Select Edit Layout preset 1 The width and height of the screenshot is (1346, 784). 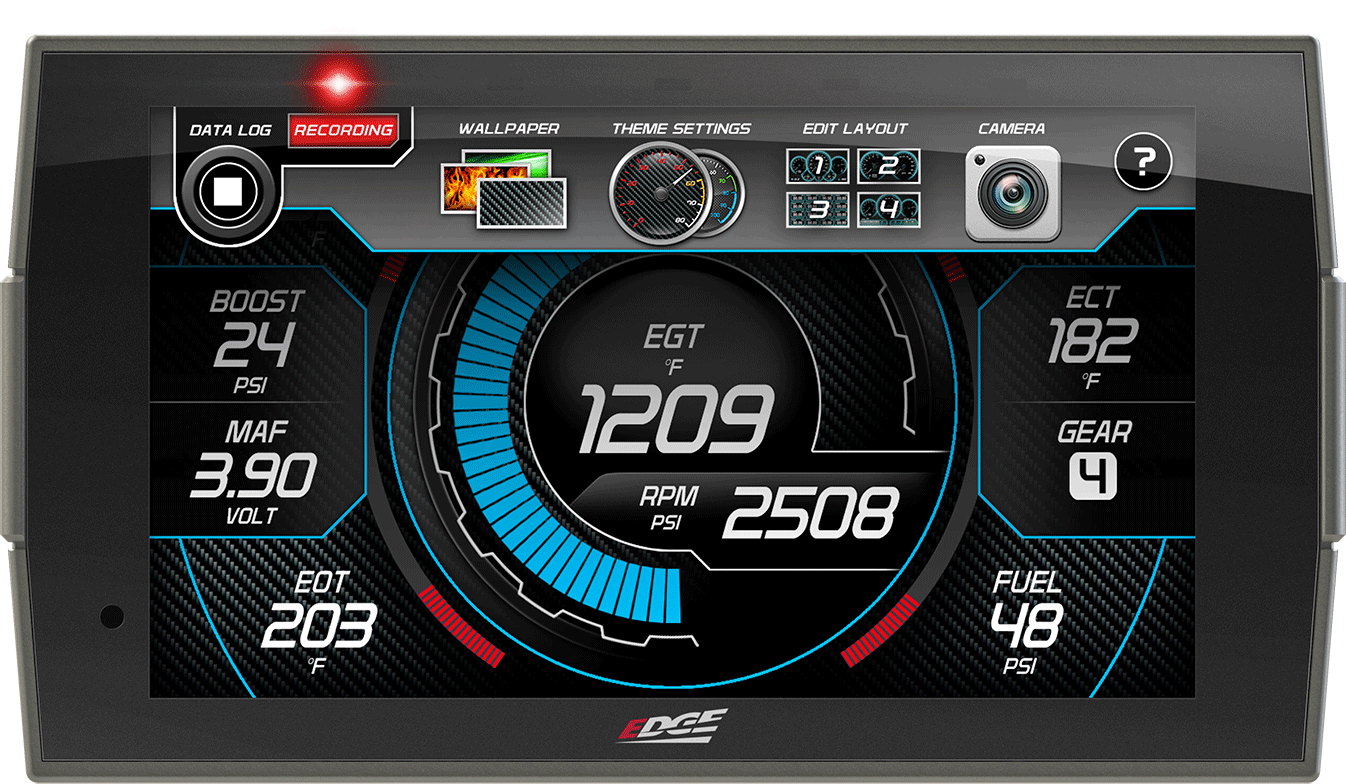[x=817, y=166]
